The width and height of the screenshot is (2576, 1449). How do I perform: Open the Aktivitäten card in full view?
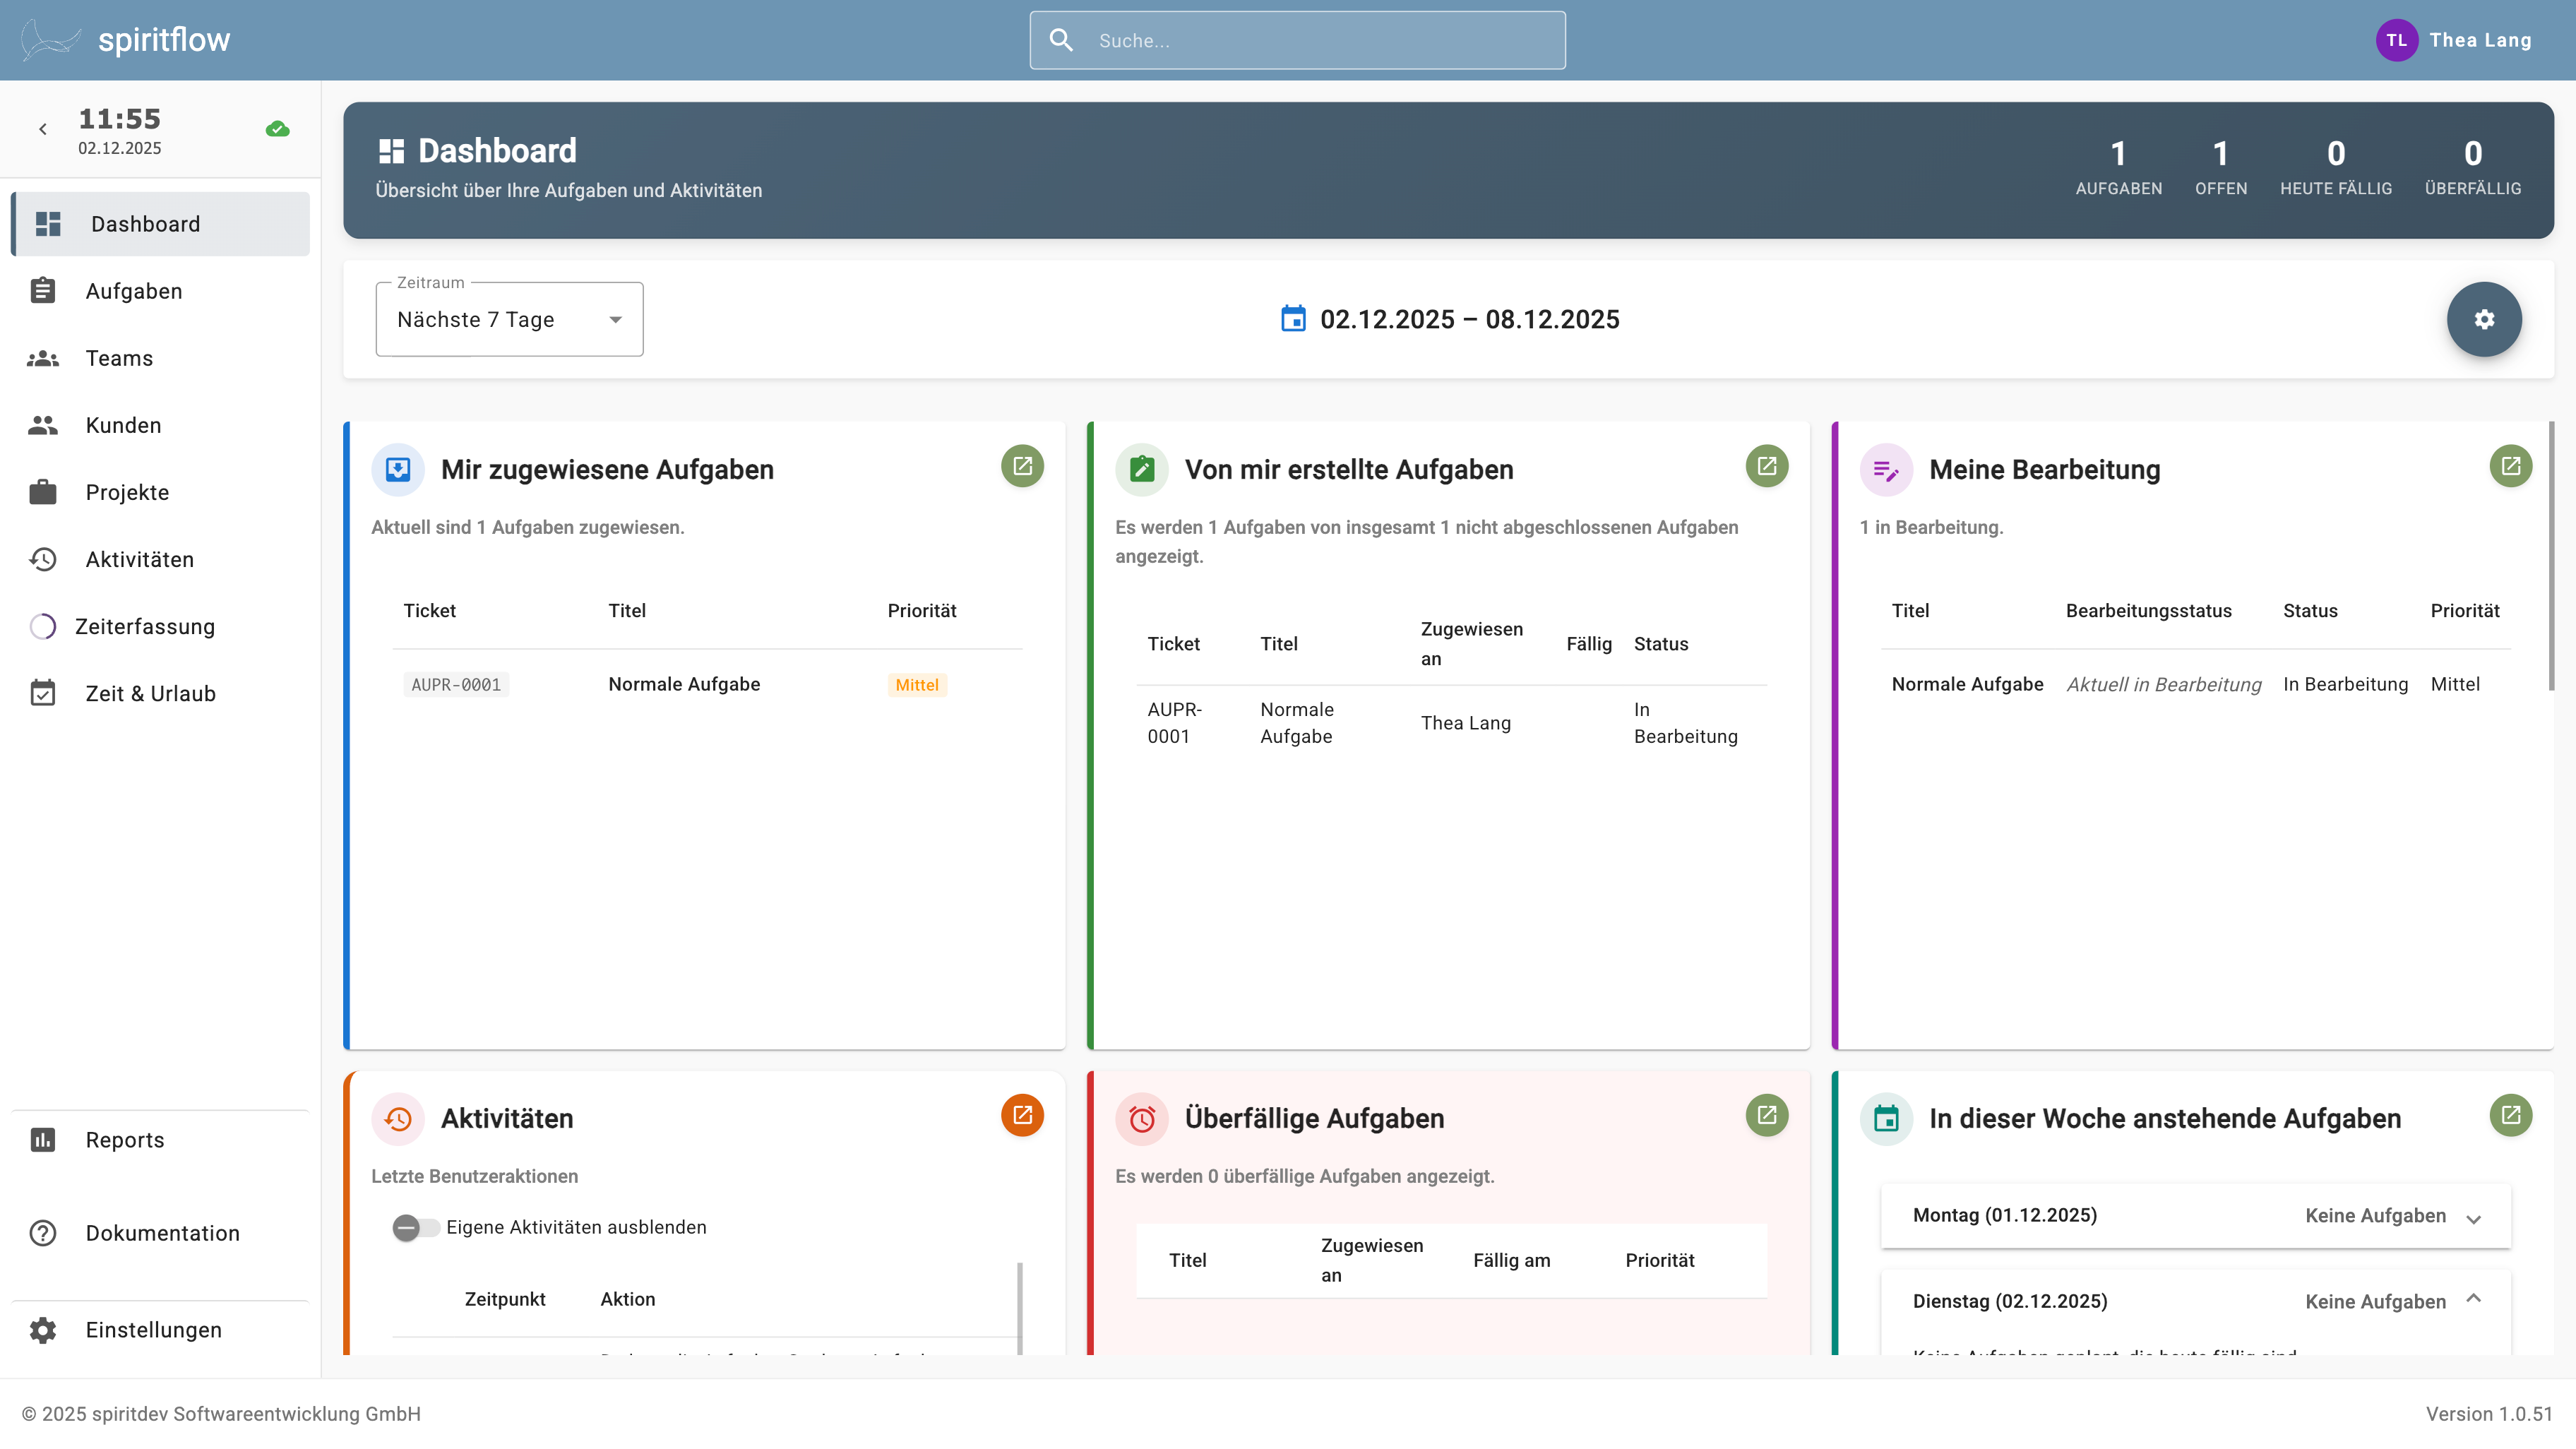coord(1022,1115)
